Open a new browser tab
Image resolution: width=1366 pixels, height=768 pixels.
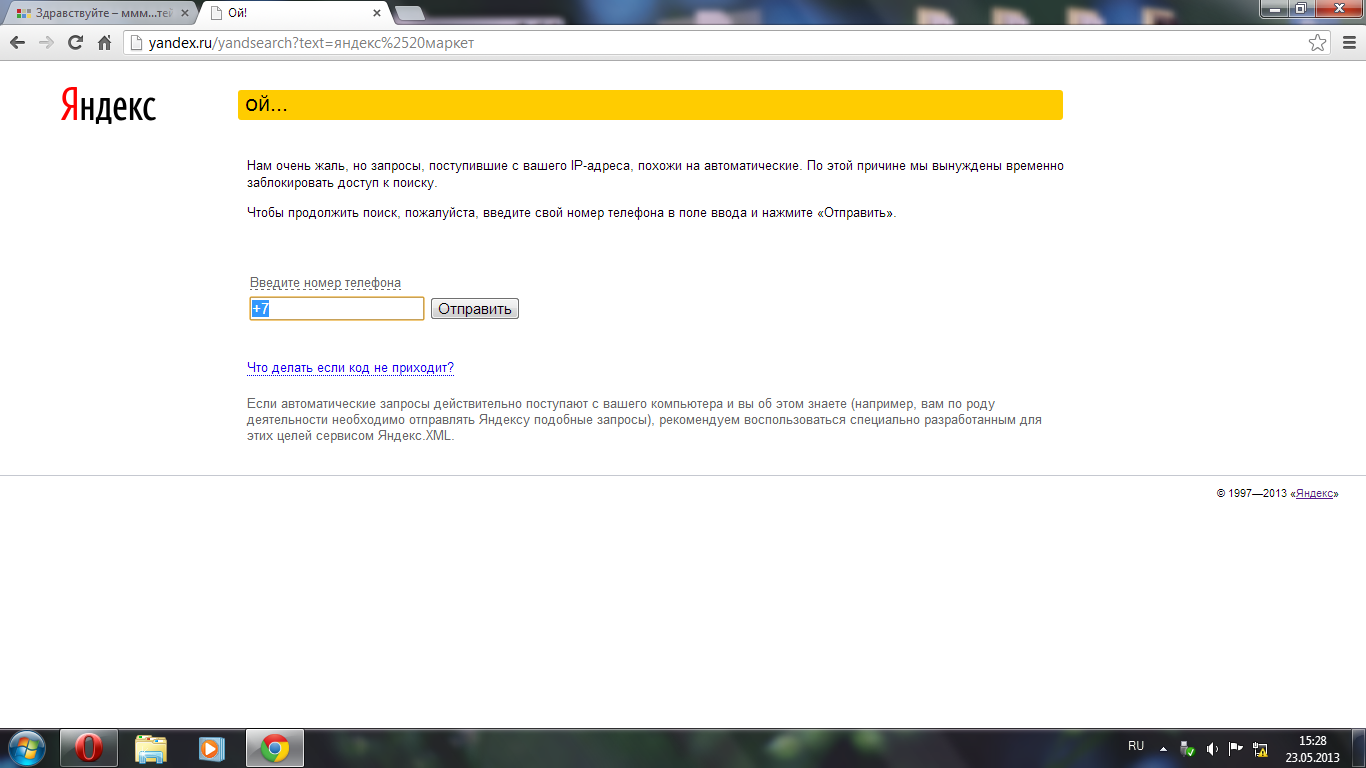click(410, 13)
